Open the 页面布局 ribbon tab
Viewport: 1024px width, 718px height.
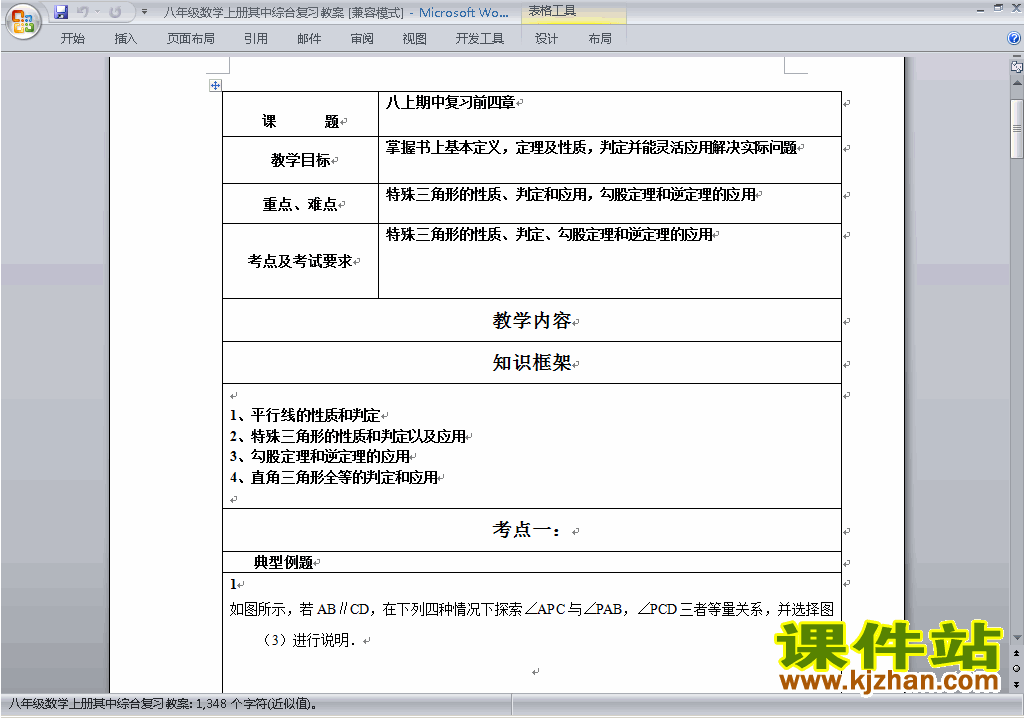click(x=191, y=39)
